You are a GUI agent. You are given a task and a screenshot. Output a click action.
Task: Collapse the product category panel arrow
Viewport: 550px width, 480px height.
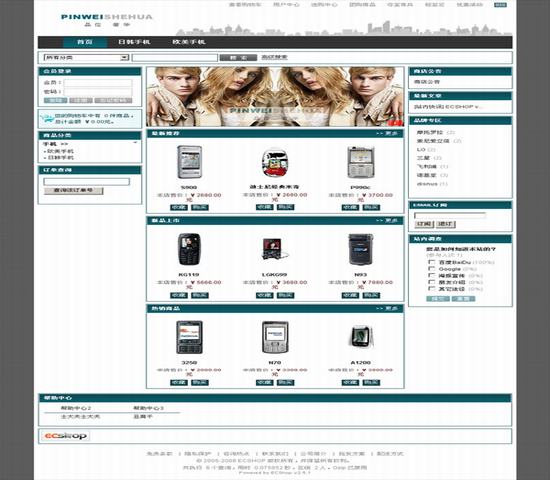click(x=135, y=142)
